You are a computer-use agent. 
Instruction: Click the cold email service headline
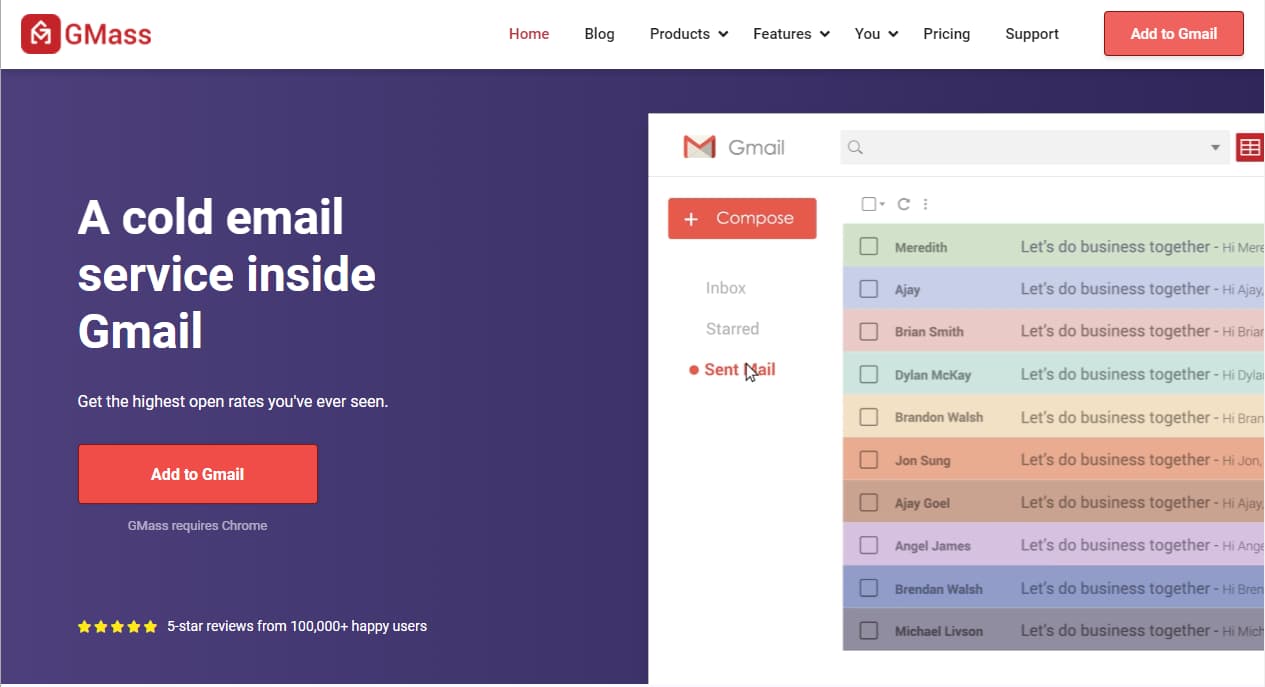coord(227,274)
